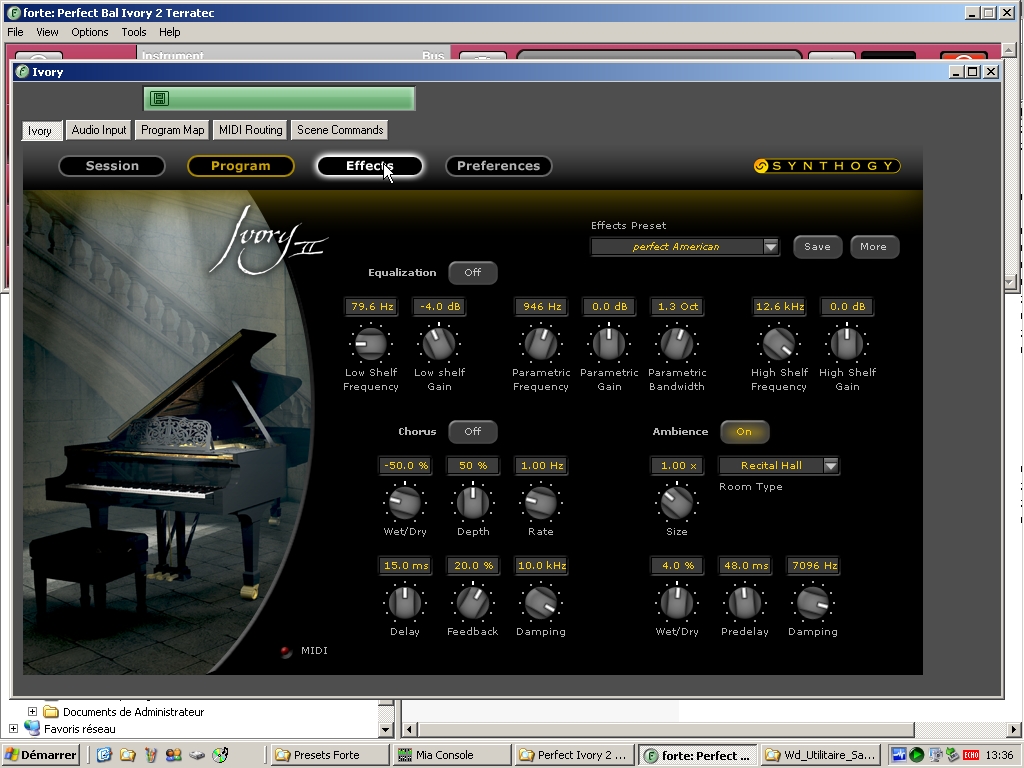Image resolution: width=1024 pixels, height=768 pixels.
Task: Toggle Ambience On button
Action: click(744, 431)
